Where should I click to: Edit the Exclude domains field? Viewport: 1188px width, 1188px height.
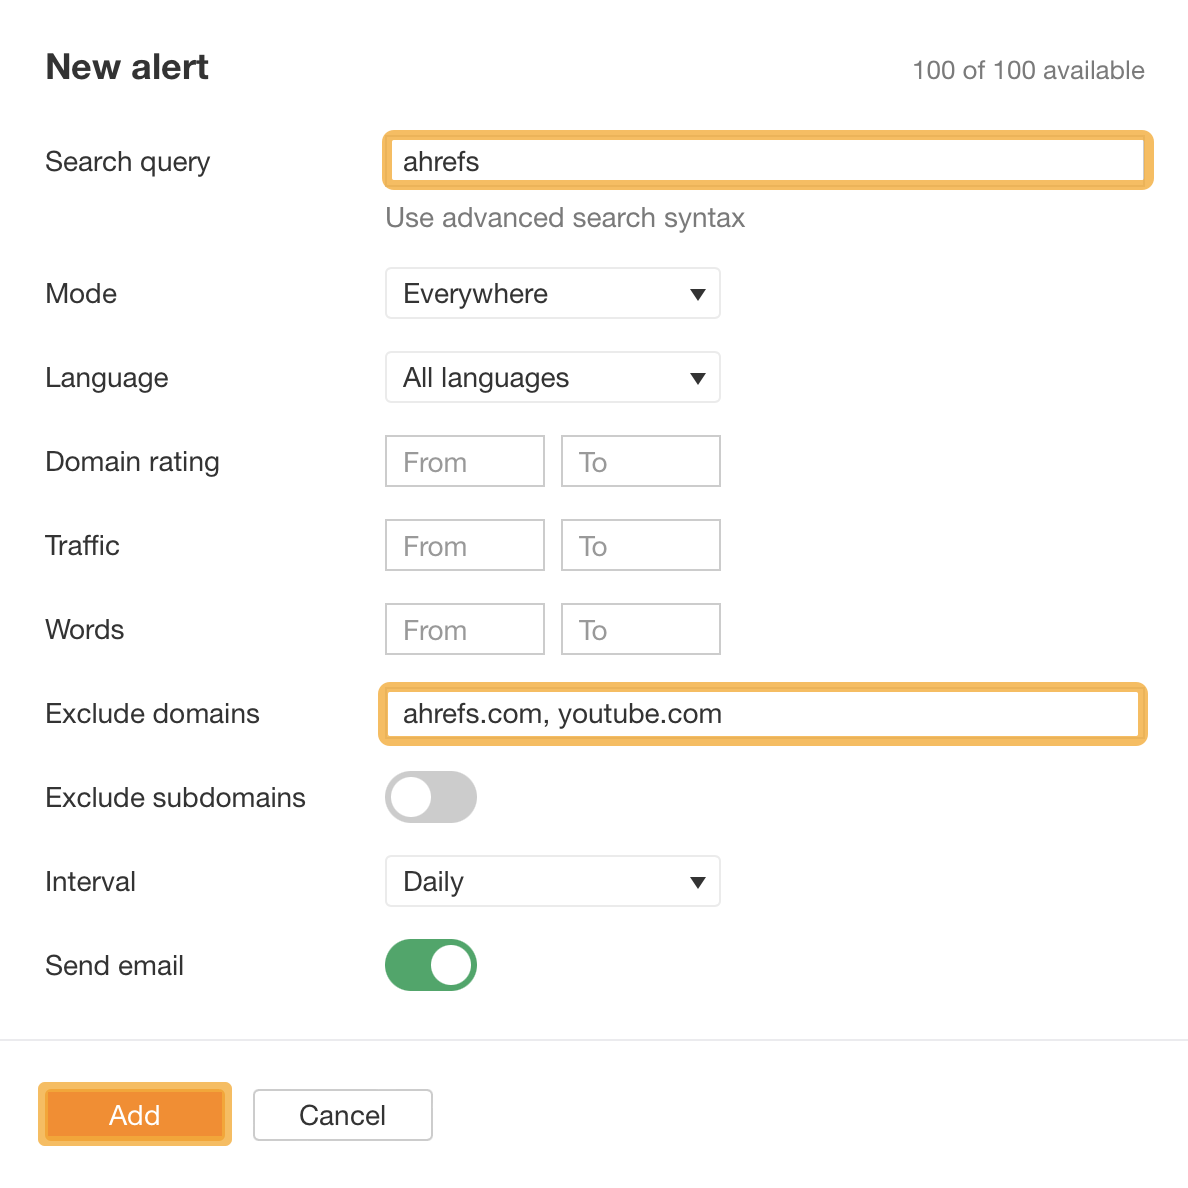[x=762, y=713]
